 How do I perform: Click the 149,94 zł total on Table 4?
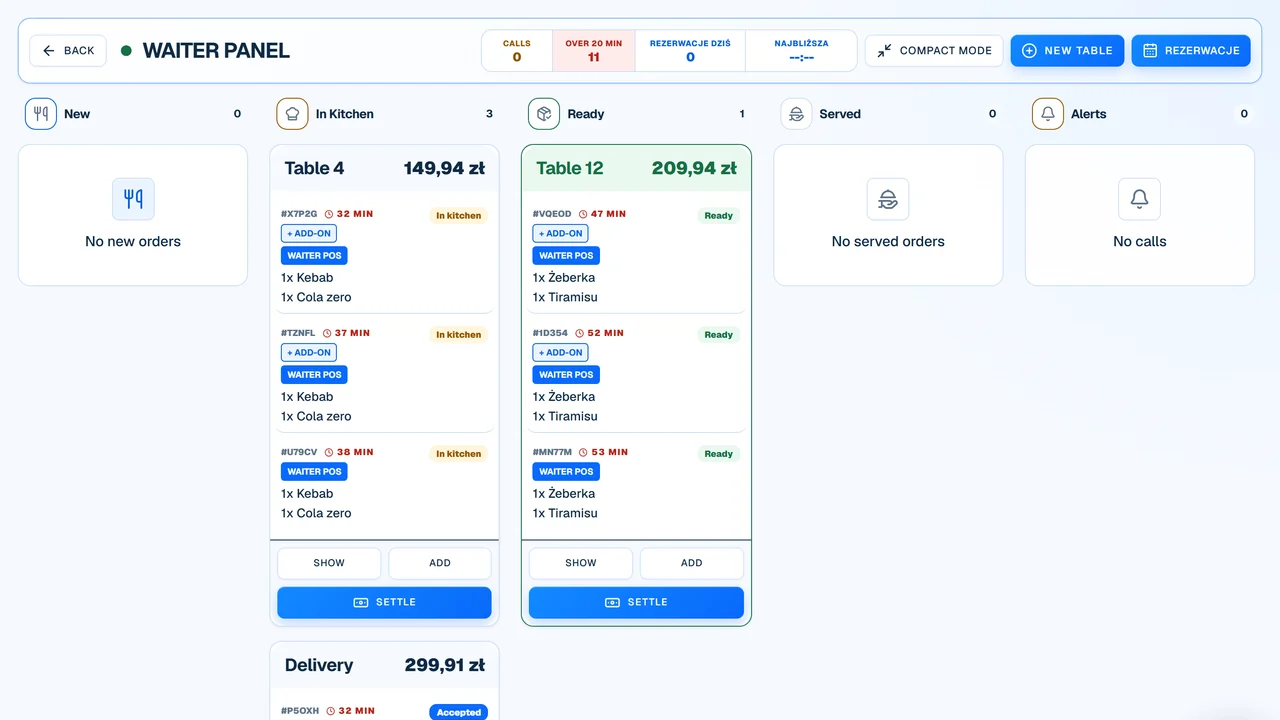[444, 168]
